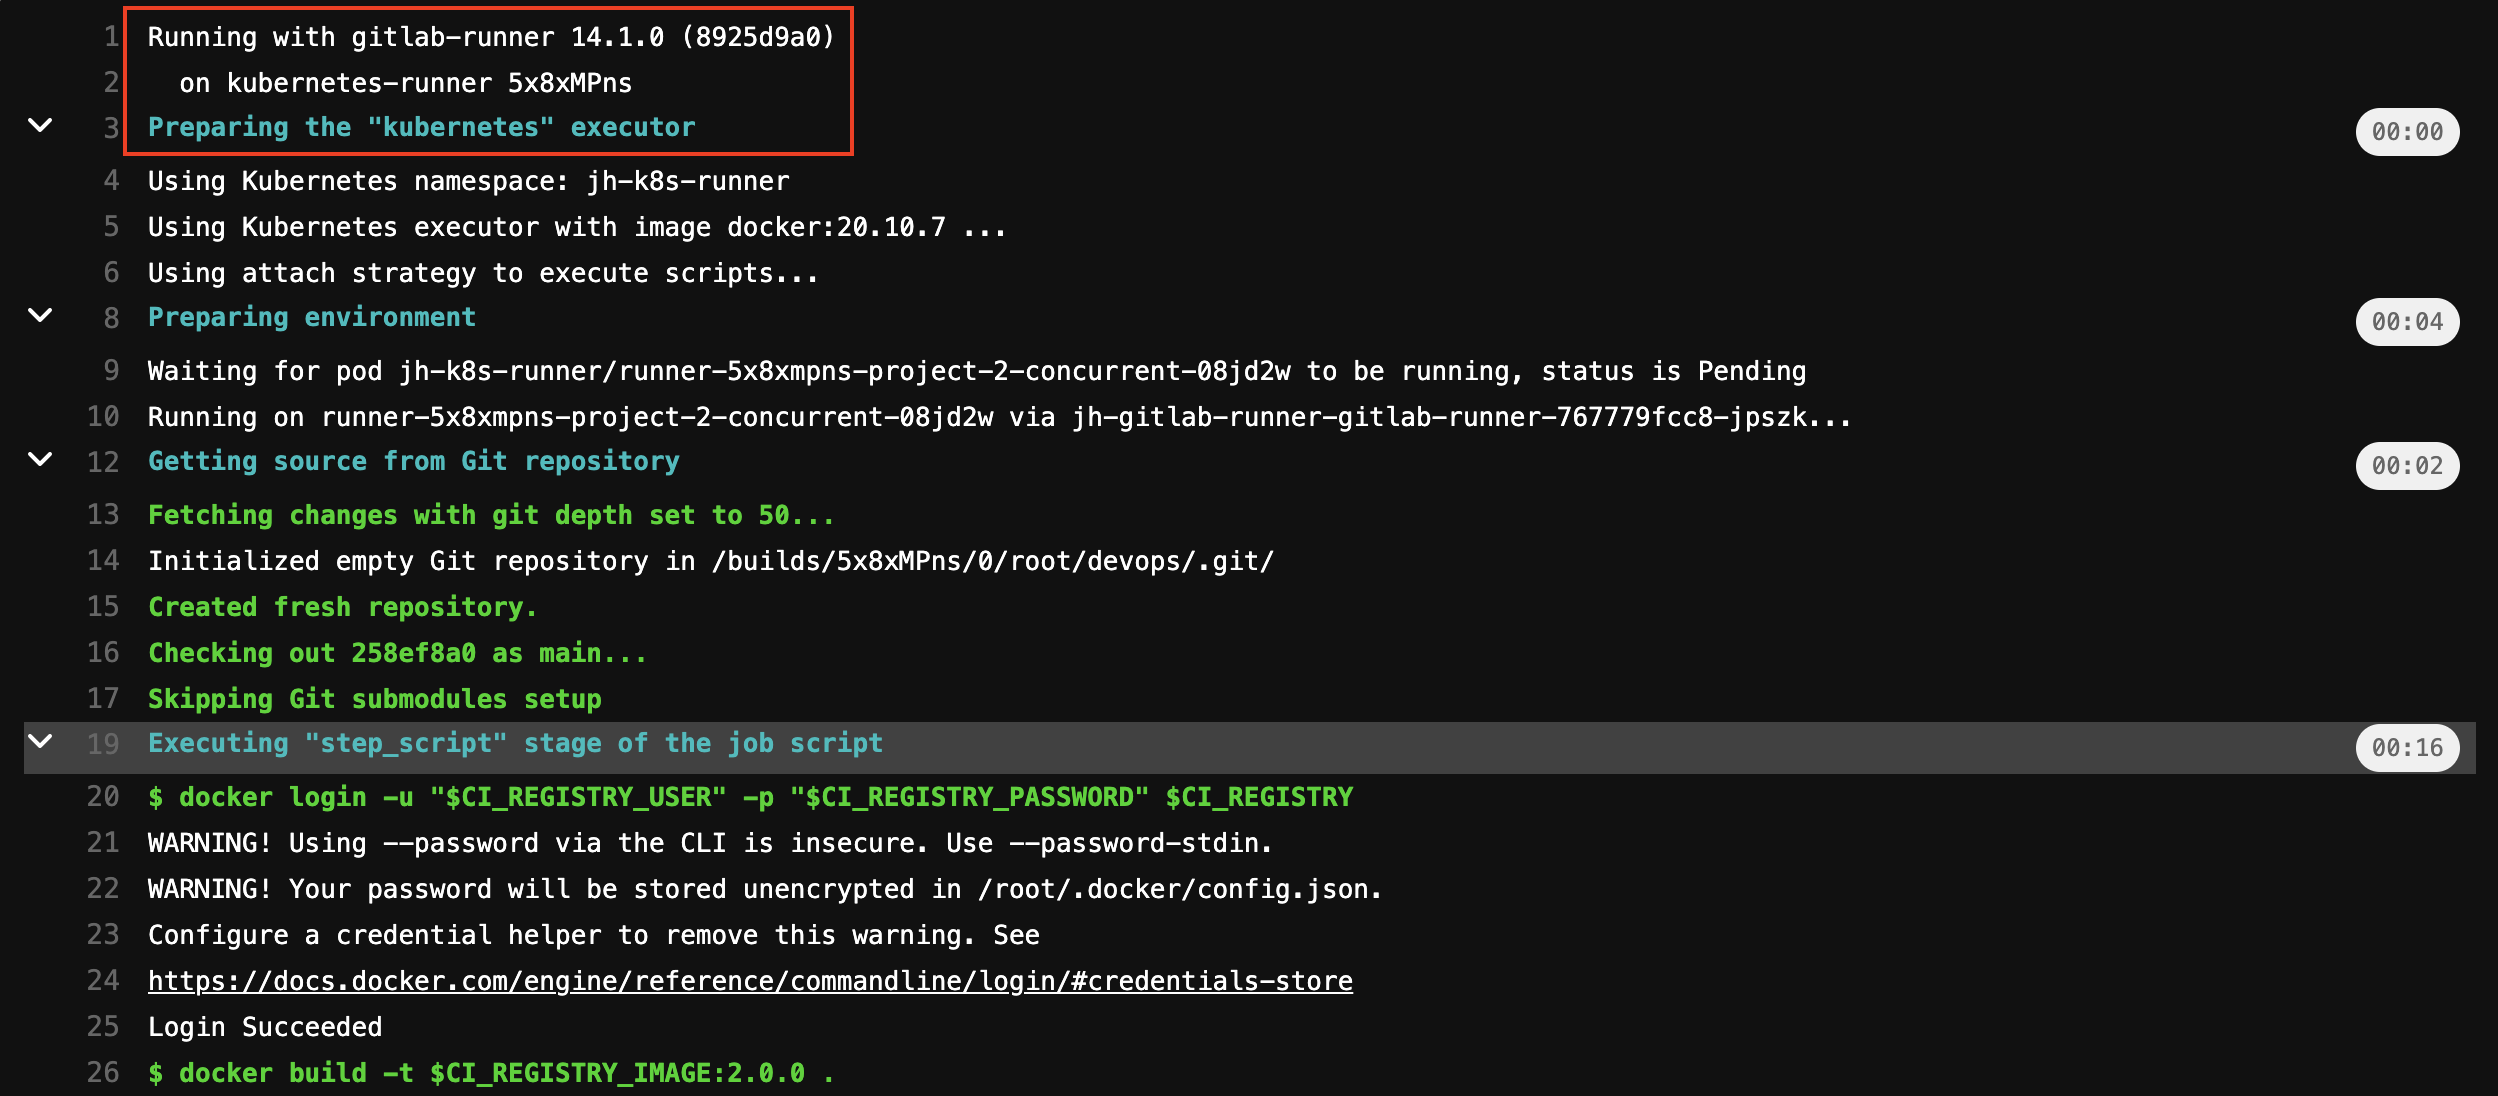This screenshot has height=1096, width=2498.
Task: Click line number 21 with the CLI warning
Action: [103, 842]
